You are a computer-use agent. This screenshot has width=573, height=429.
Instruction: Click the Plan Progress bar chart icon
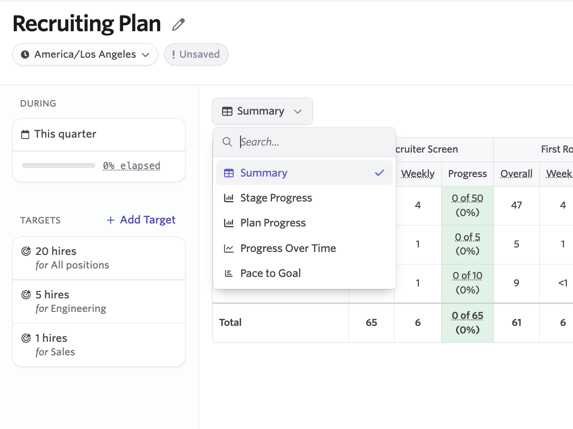[228, 223]
